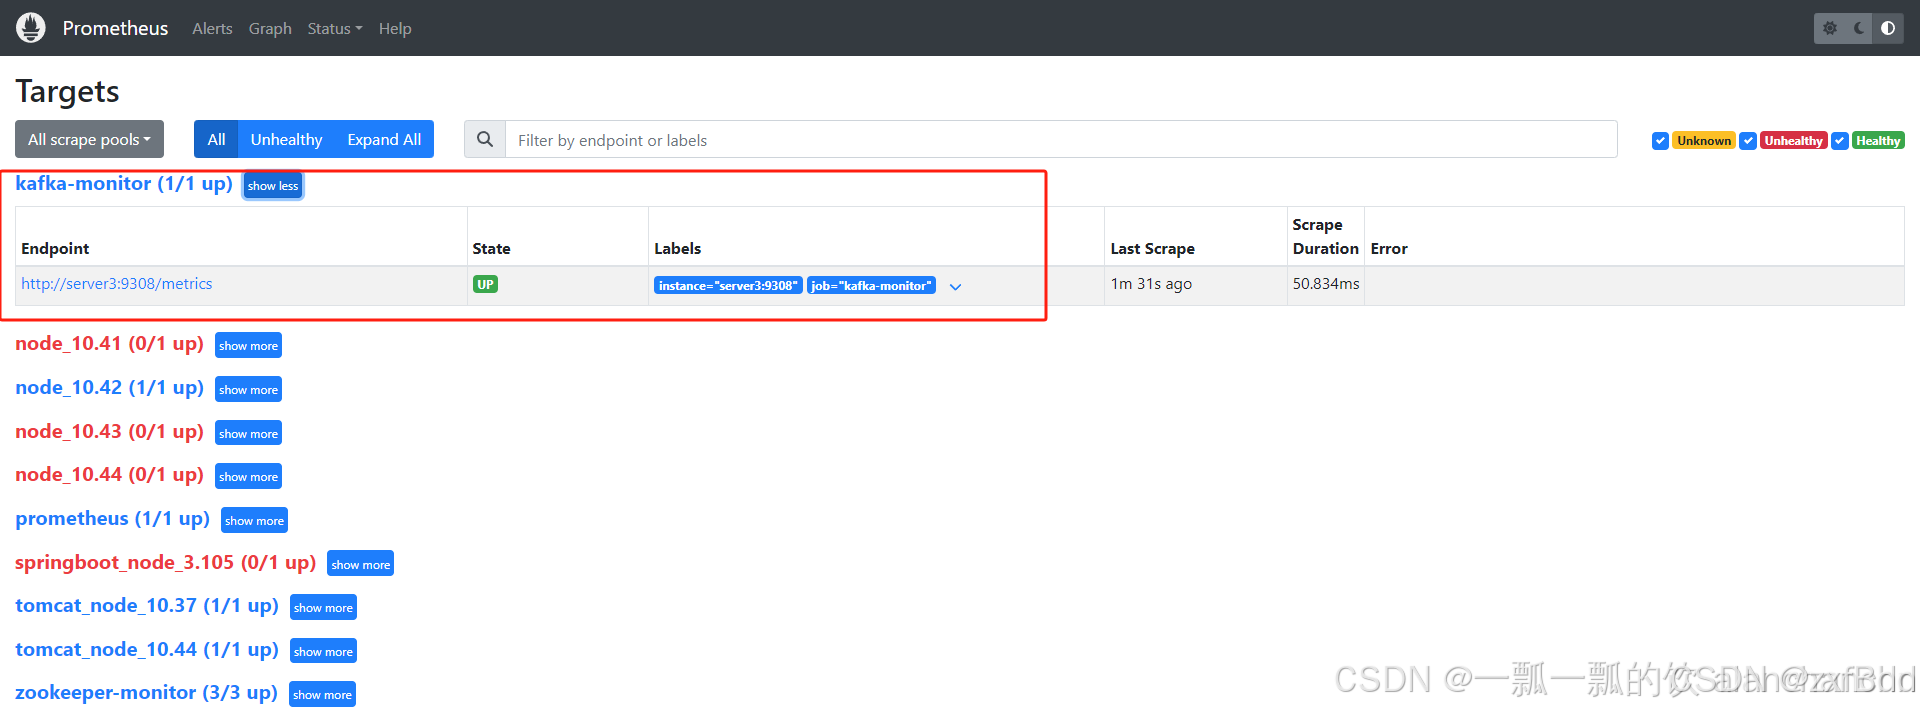1920x711 pixels.
Task: Click the Expand All button
Action: pyautogui.click(x=384, y=139)
